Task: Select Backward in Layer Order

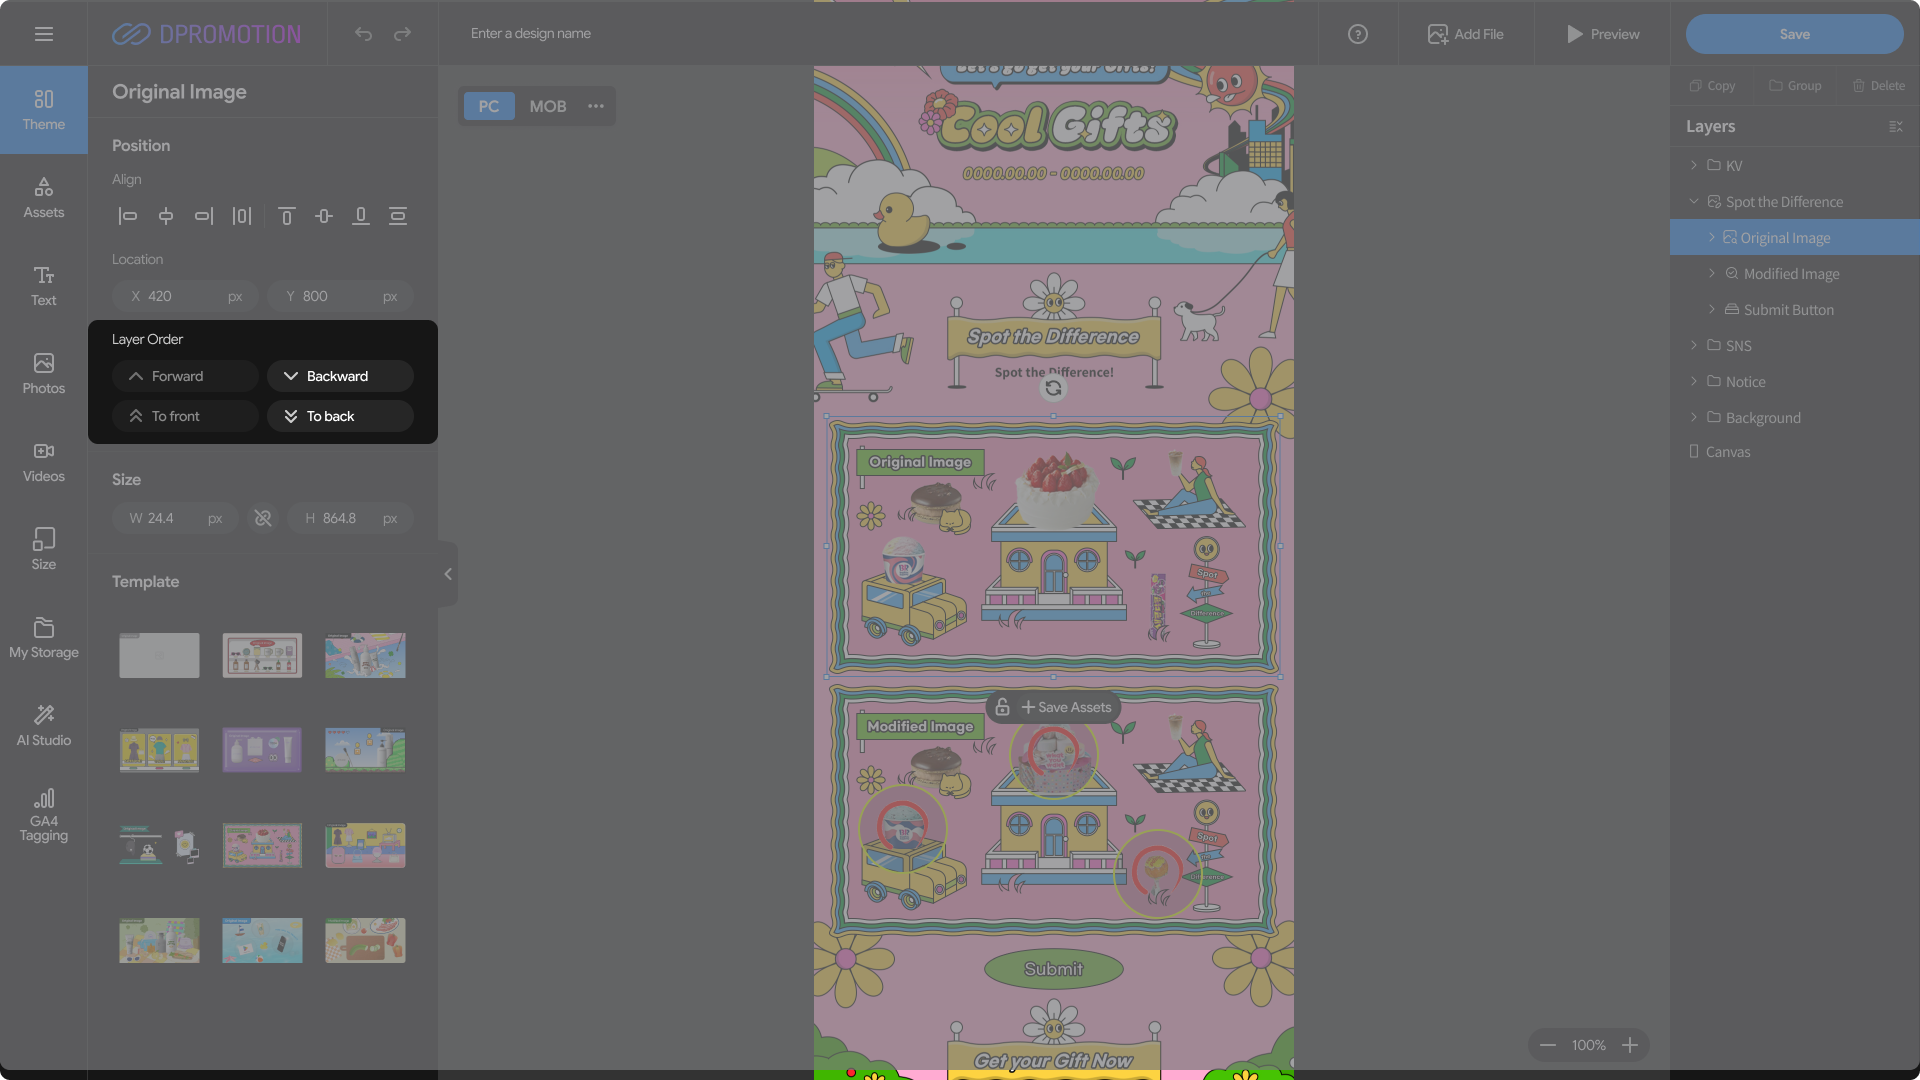Action: [x=340, y=376]
